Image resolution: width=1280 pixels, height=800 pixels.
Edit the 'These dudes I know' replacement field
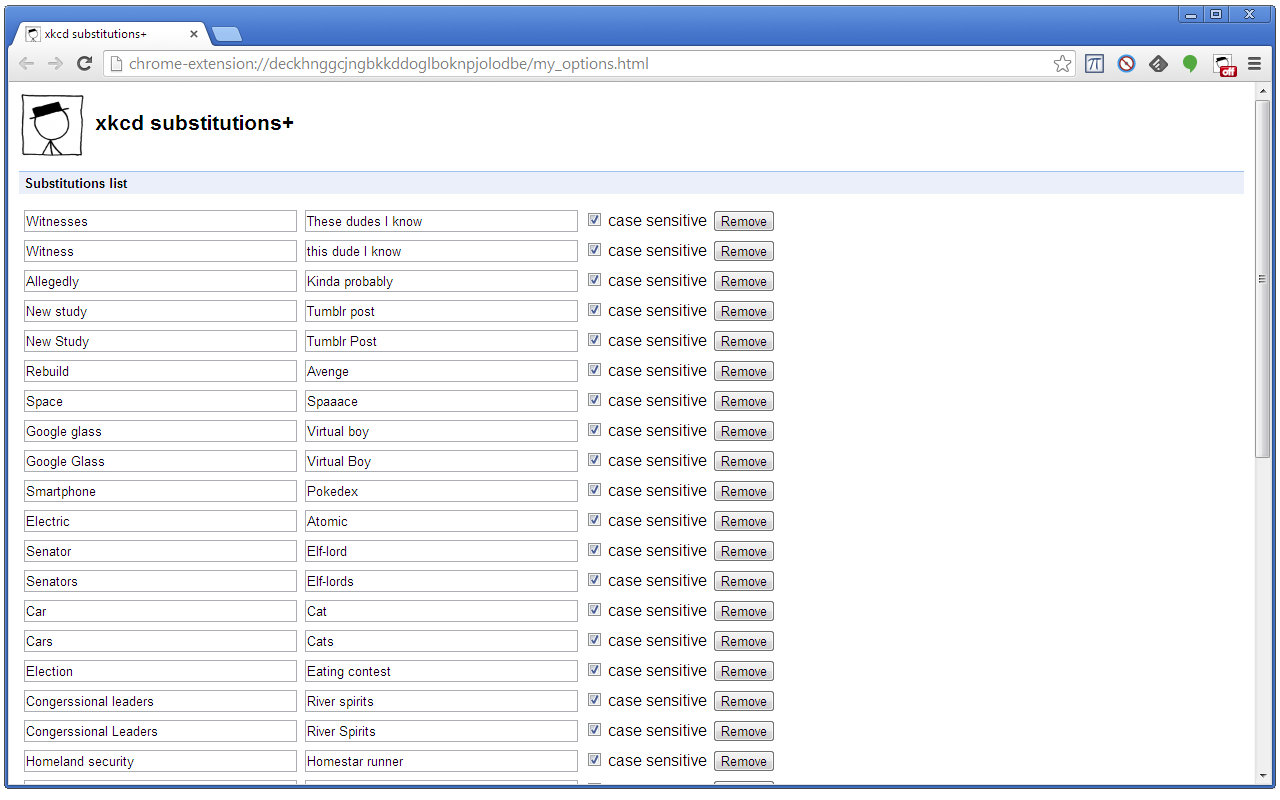441,221
